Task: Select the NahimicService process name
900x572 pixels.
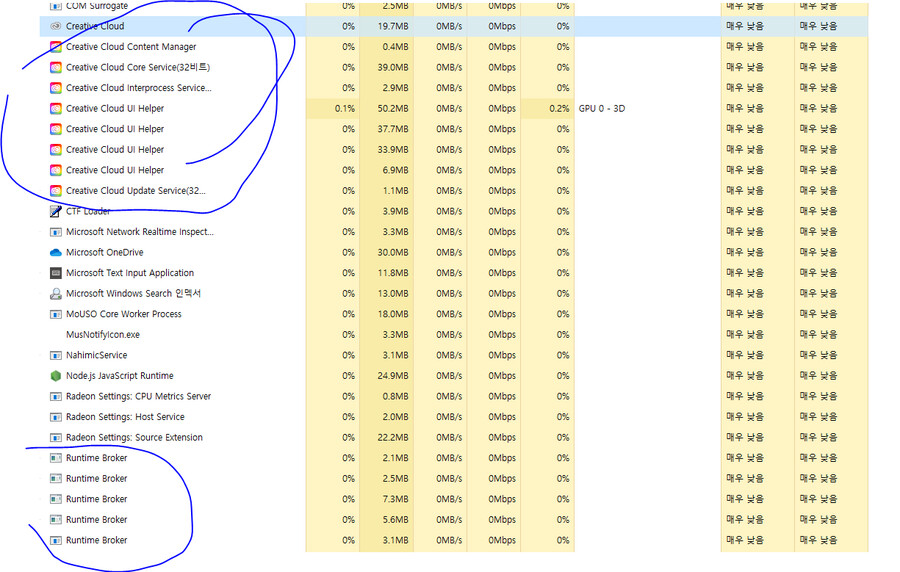Action: pos(96,355)
